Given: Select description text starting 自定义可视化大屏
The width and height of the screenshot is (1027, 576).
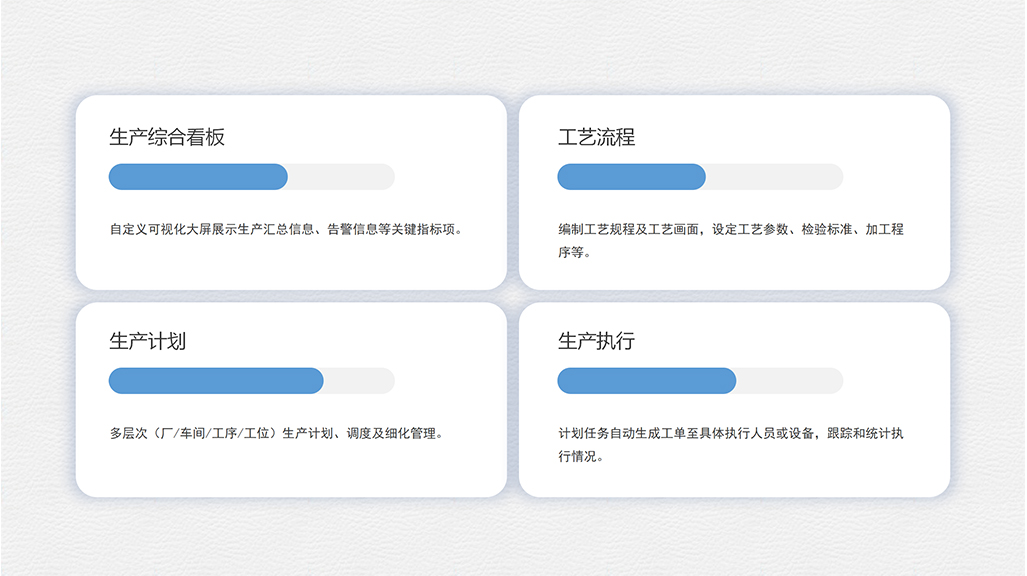Looking at the screenshot, I should click(287, 229).
